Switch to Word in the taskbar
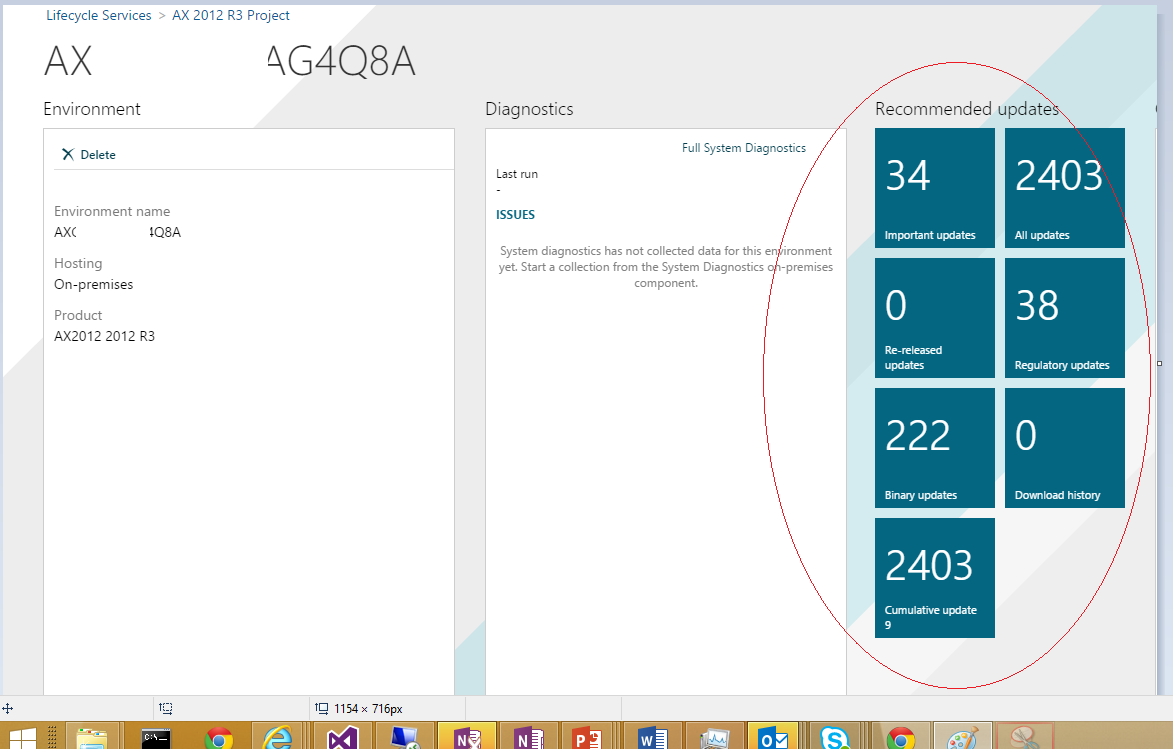 coord(652,738)
